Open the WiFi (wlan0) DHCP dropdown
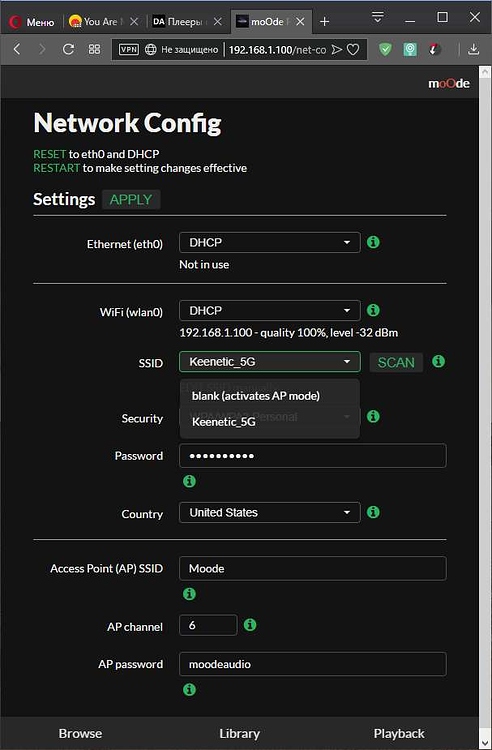The height and width of the screenshot is (750, 492). coord(270,310)
